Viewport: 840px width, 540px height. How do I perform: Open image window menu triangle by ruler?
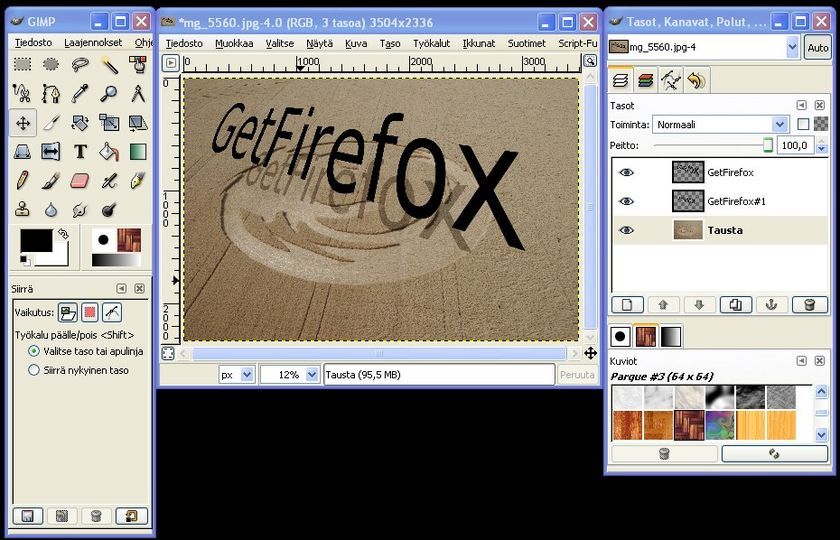point(170,63)
